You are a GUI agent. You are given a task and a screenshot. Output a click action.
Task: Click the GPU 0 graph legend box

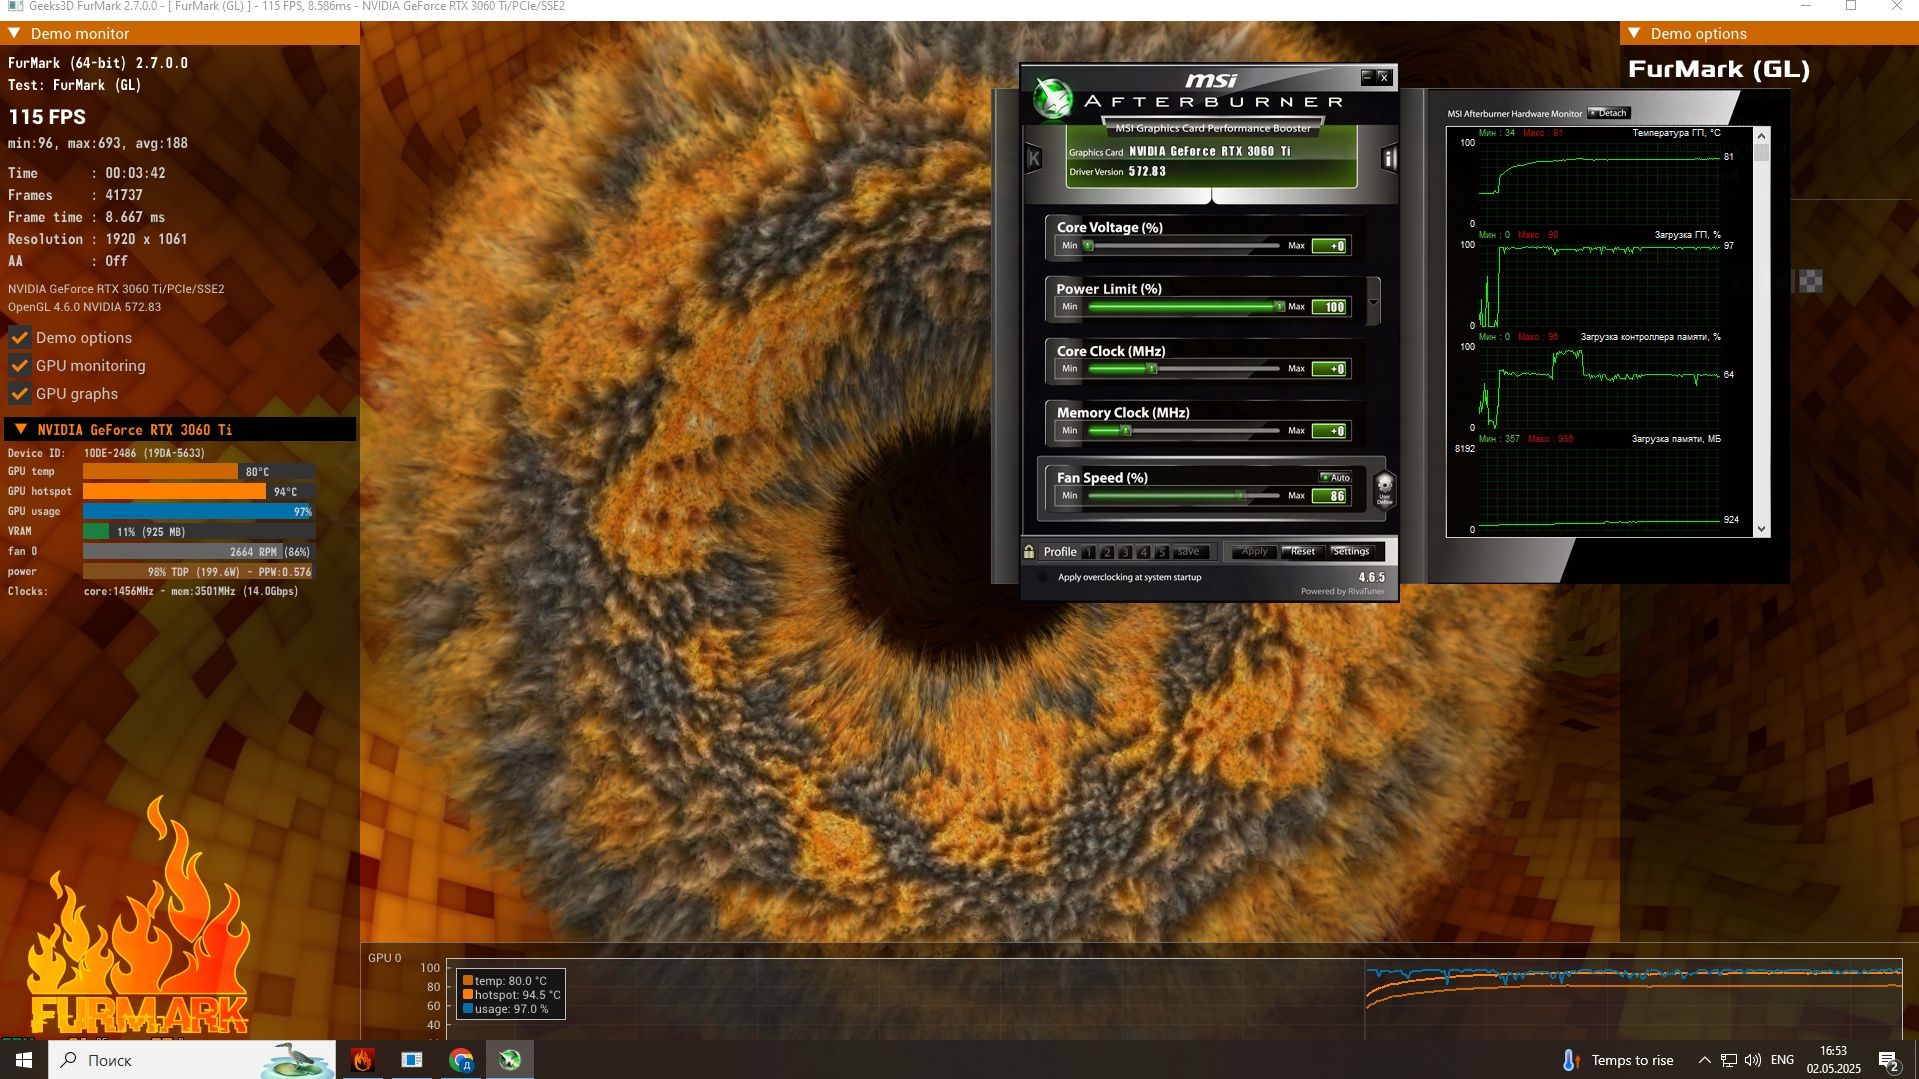point(511,994)
